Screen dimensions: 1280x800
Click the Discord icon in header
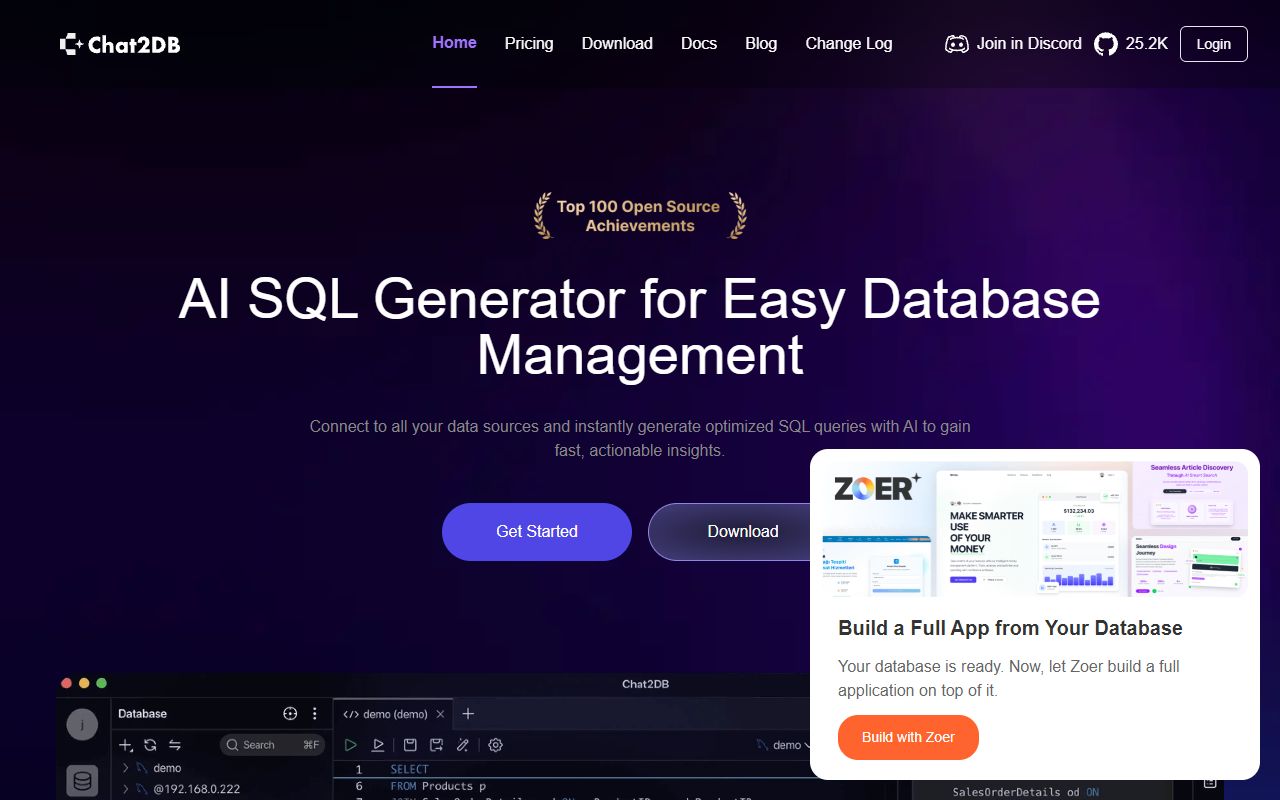956,44
